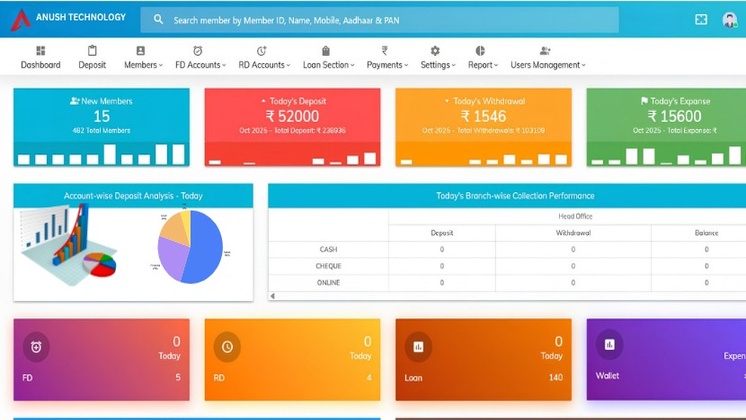
Task: Click the New Members card
Action: [101, 127]
